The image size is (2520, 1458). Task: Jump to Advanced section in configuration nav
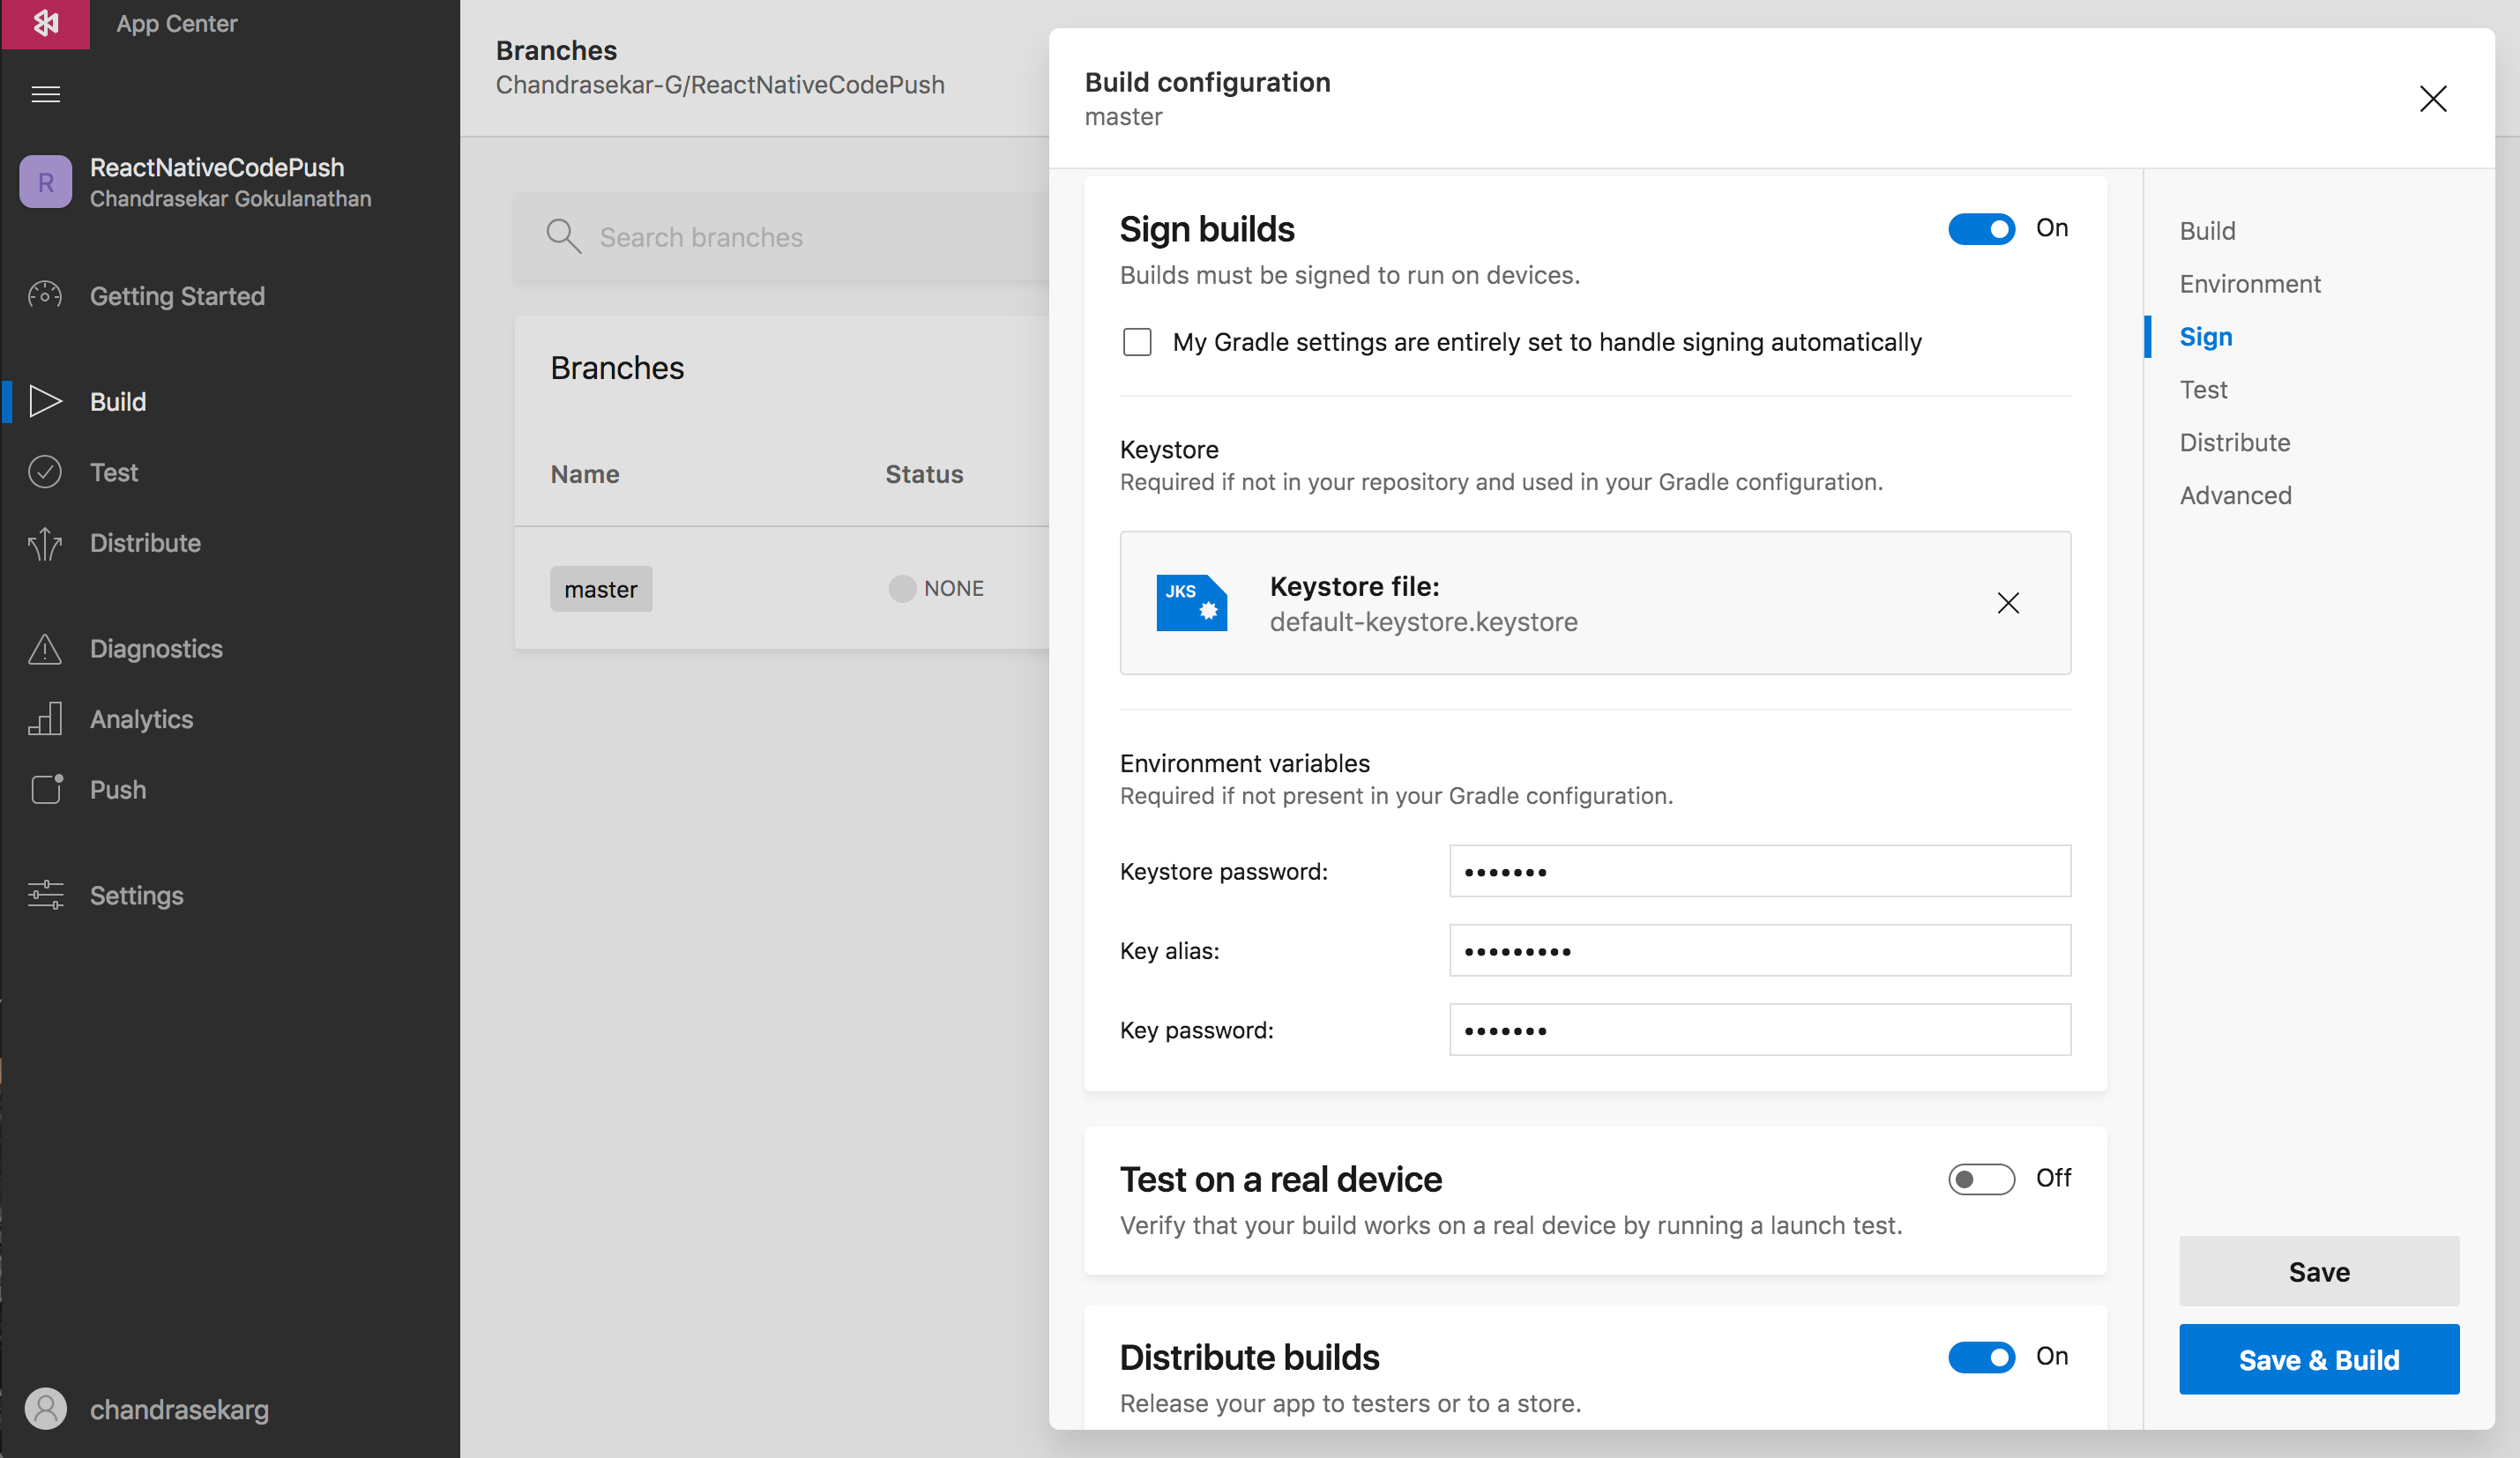(x=2235, y=495)
